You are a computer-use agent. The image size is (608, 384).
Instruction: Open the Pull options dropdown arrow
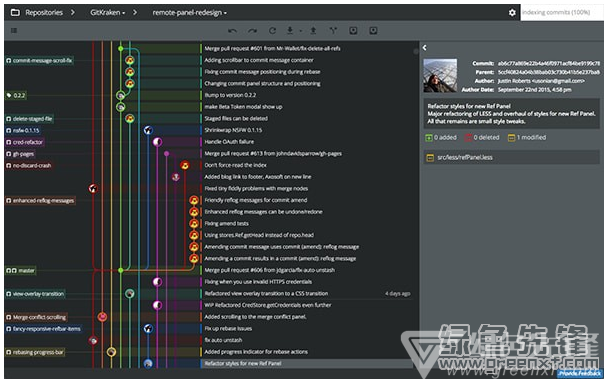click(x=300, y=31)
